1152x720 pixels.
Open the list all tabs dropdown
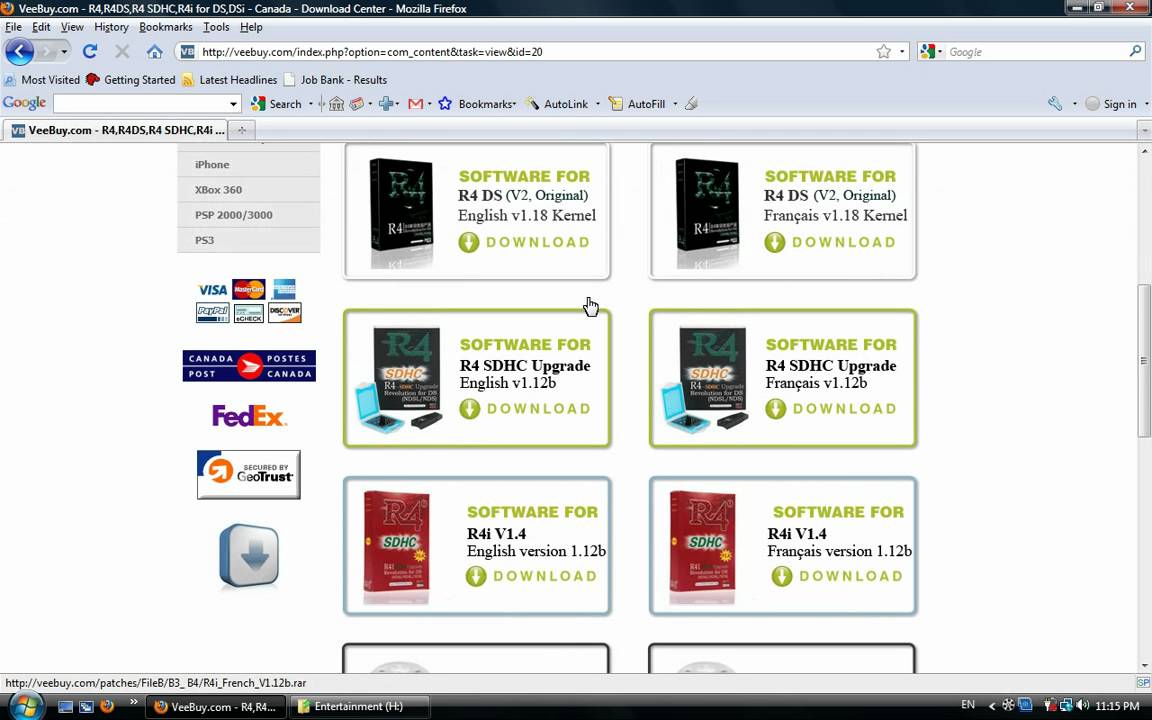[x=1144, y=130]
